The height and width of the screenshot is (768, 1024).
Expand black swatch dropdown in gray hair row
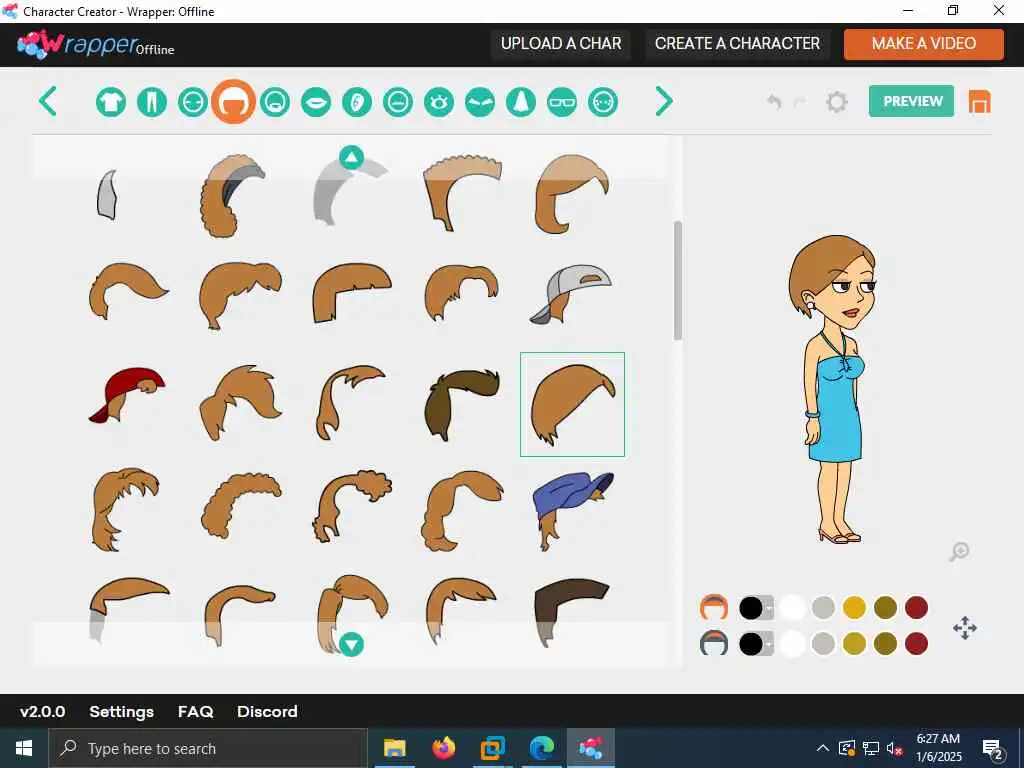[769, 644]
